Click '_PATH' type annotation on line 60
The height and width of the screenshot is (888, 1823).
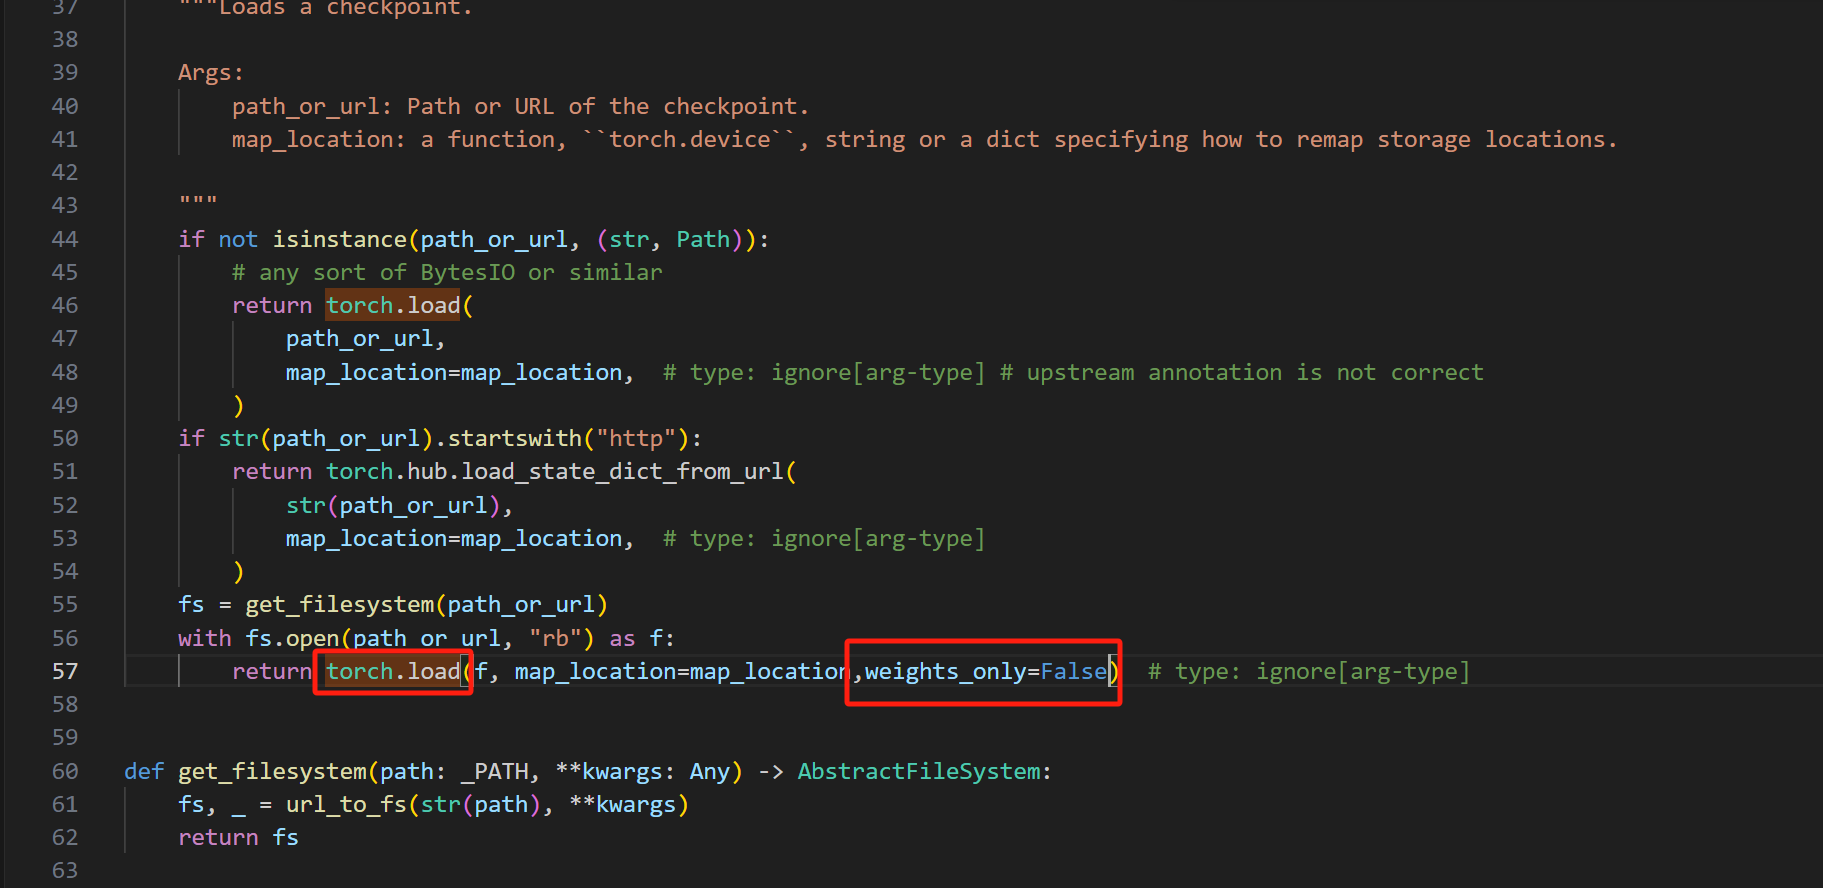(x=495, y=771)
